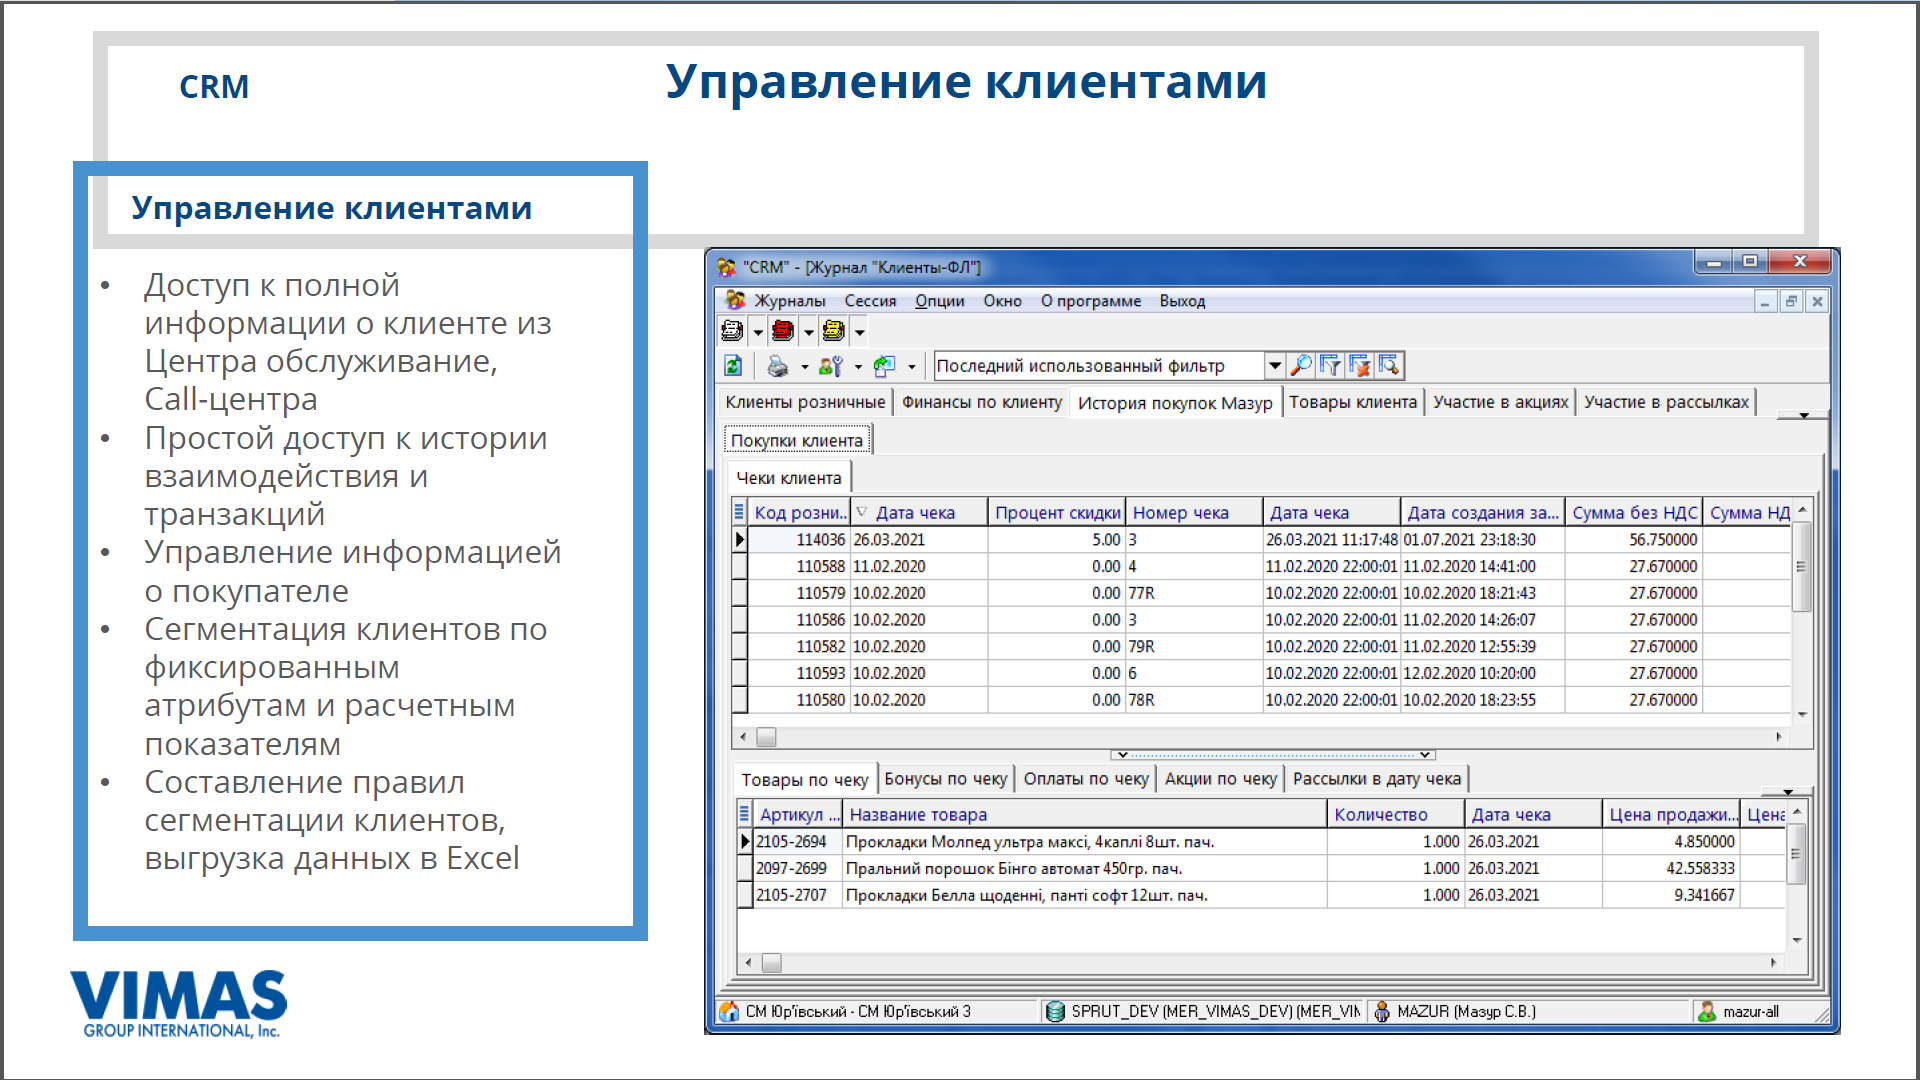This screenshot has height=1080, width=1920.
Task: Click the green refresh document icon
Action: tap(733, 366)
